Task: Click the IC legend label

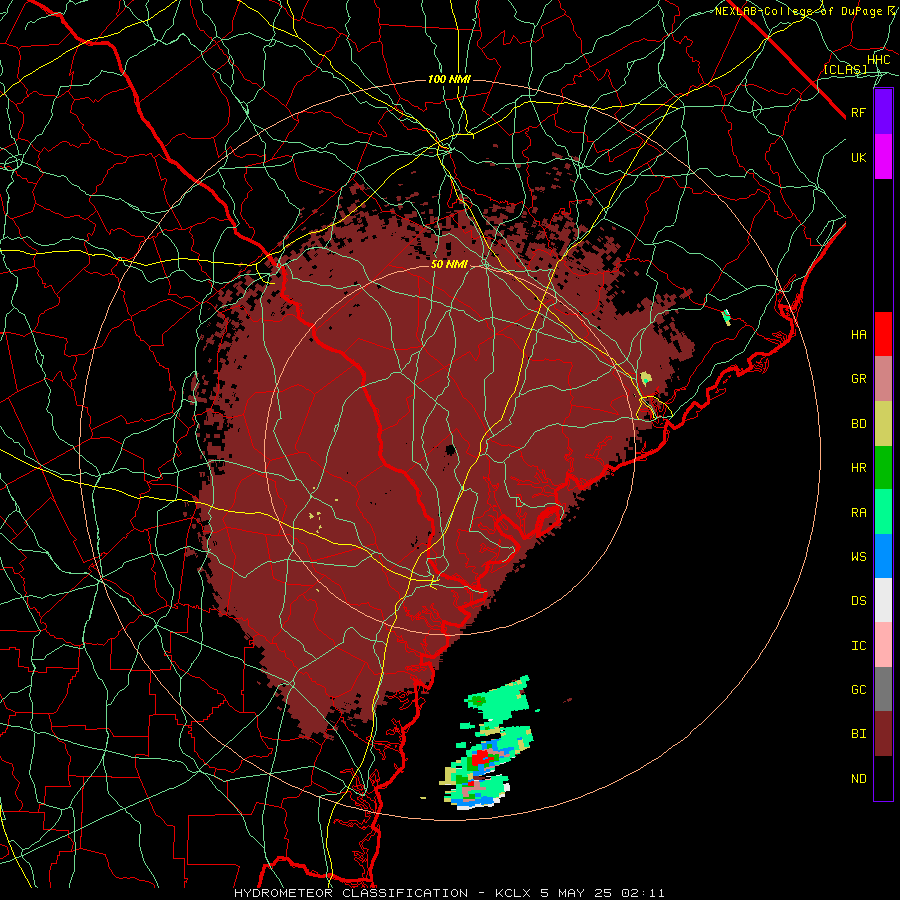Action: pos(859,646)
